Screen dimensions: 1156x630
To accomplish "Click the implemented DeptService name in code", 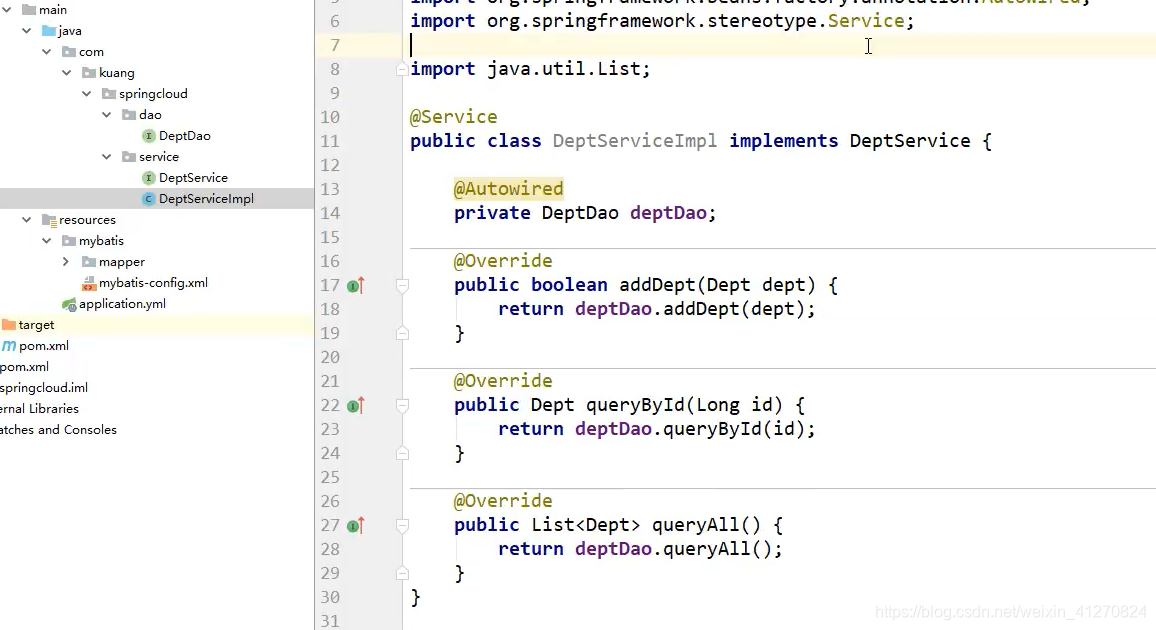I will coord(910,141).
